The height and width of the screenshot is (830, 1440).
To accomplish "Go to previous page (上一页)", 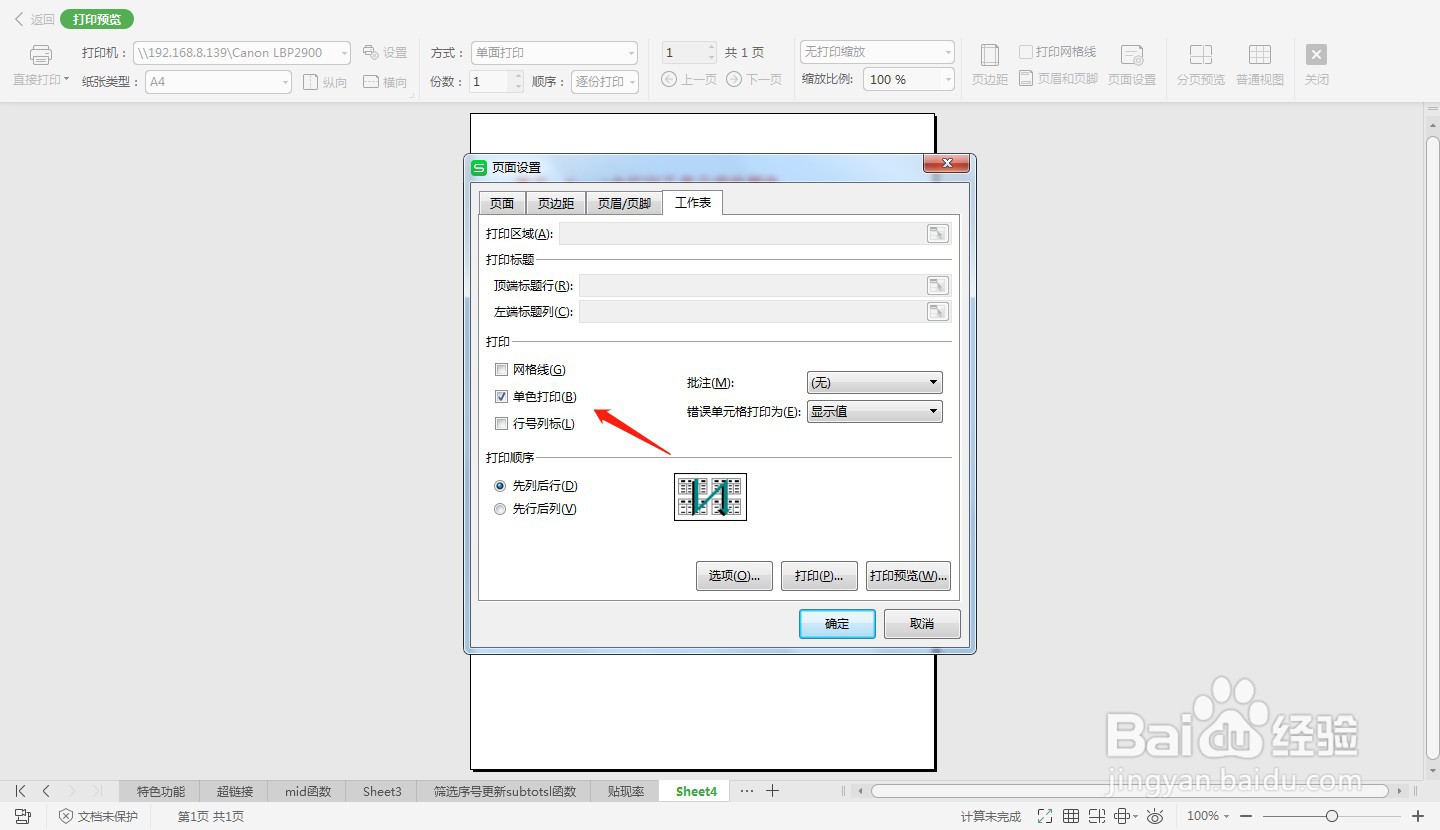I will click(x=689, y=79).
